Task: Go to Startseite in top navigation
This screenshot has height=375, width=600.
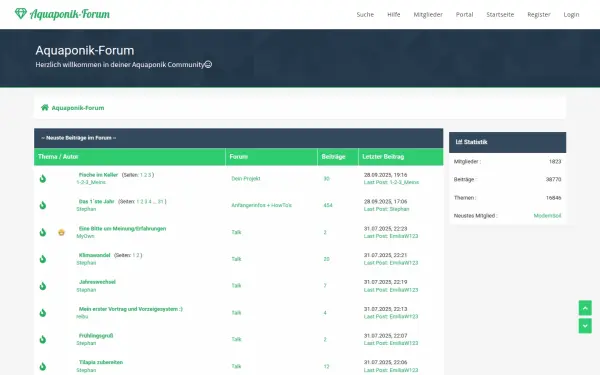Action: [x=500, y=15]
